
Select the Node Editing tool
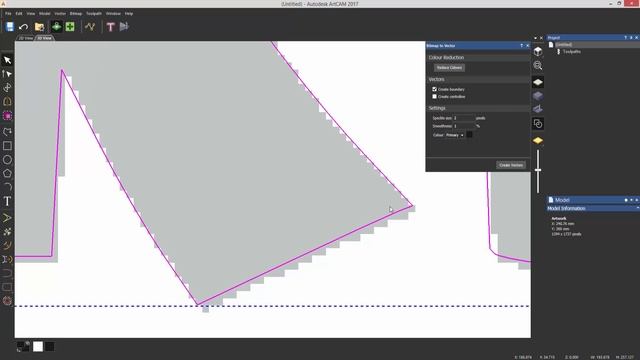(7, 74)
